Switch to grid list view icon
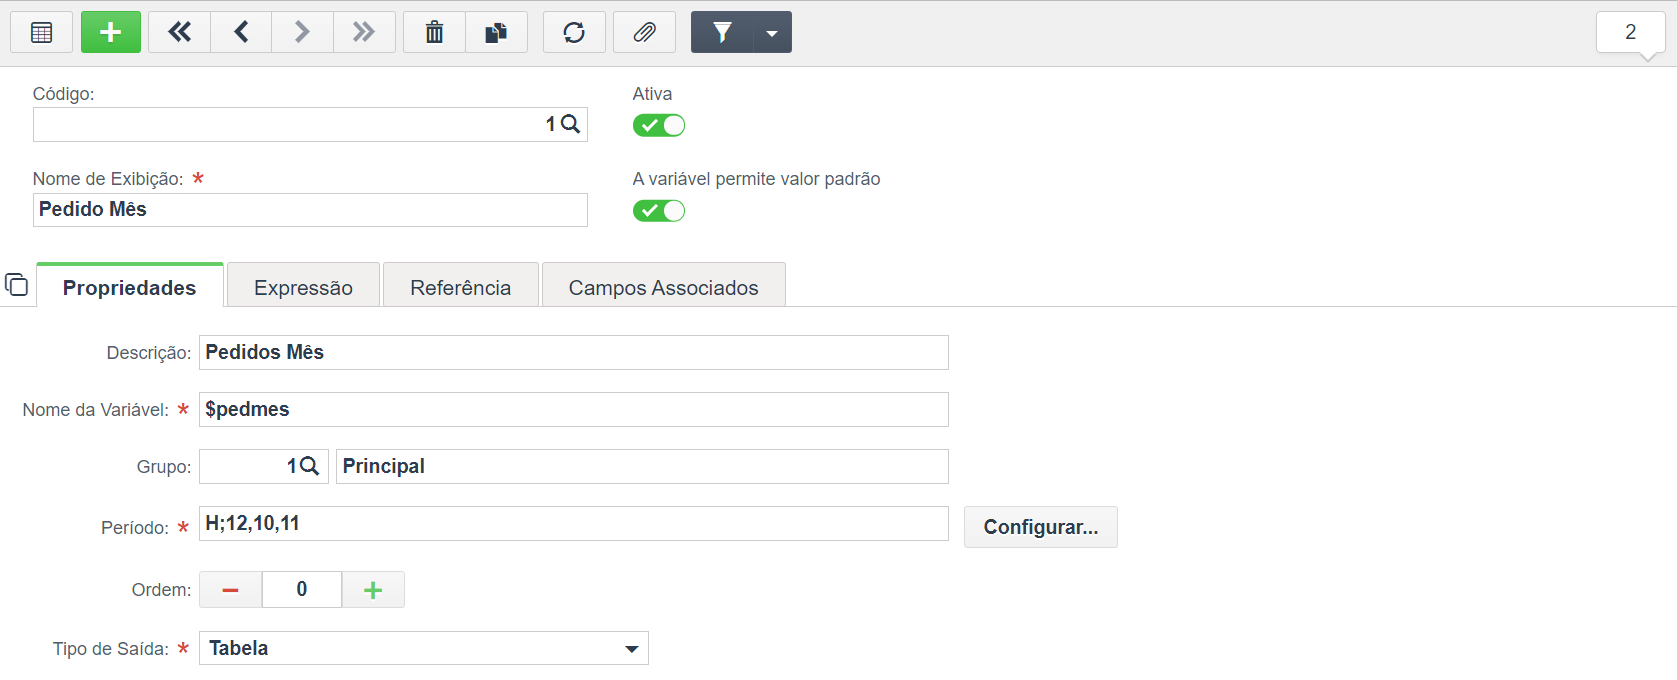 (41, 32)
